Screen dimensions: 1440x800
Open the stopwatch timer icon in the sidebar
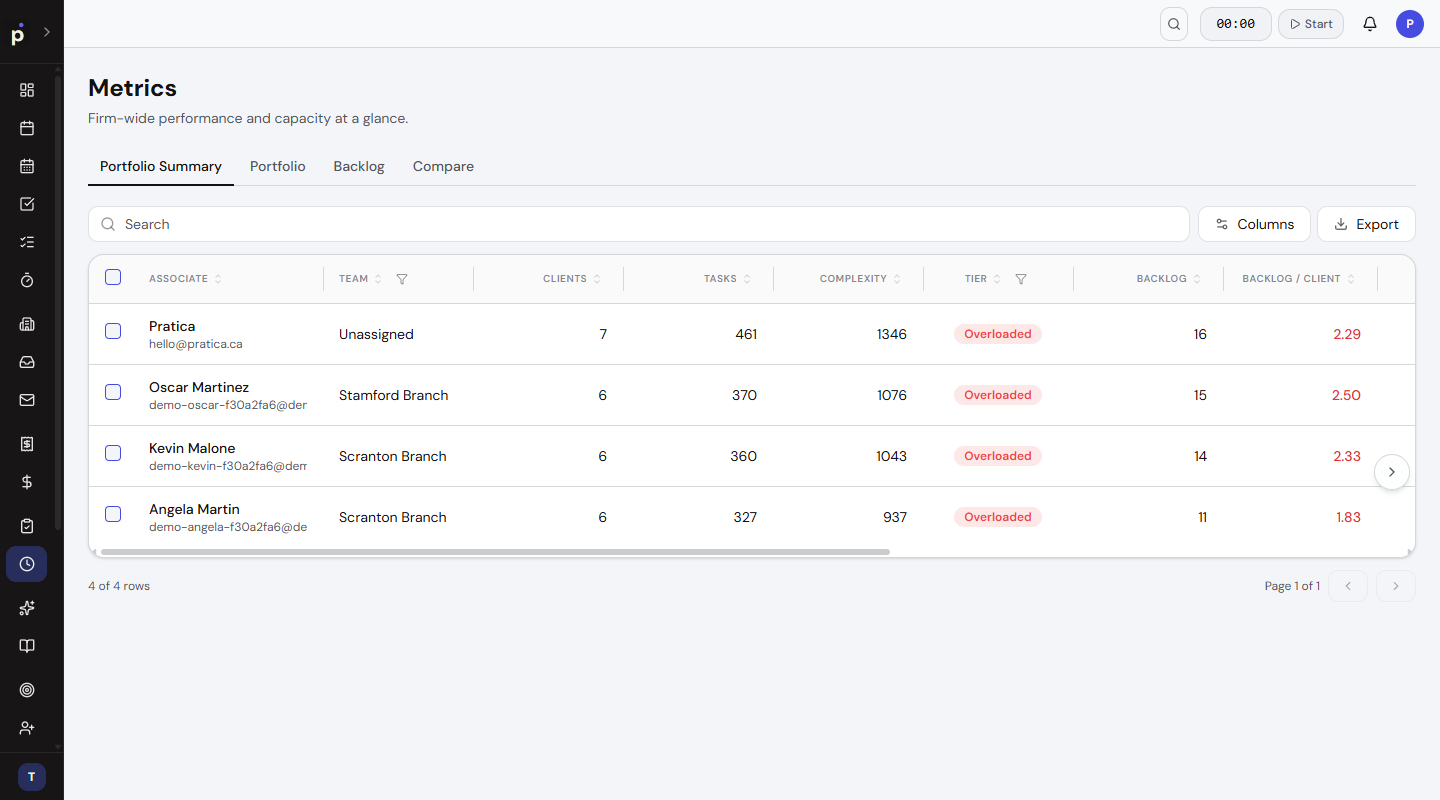(27, 280)
